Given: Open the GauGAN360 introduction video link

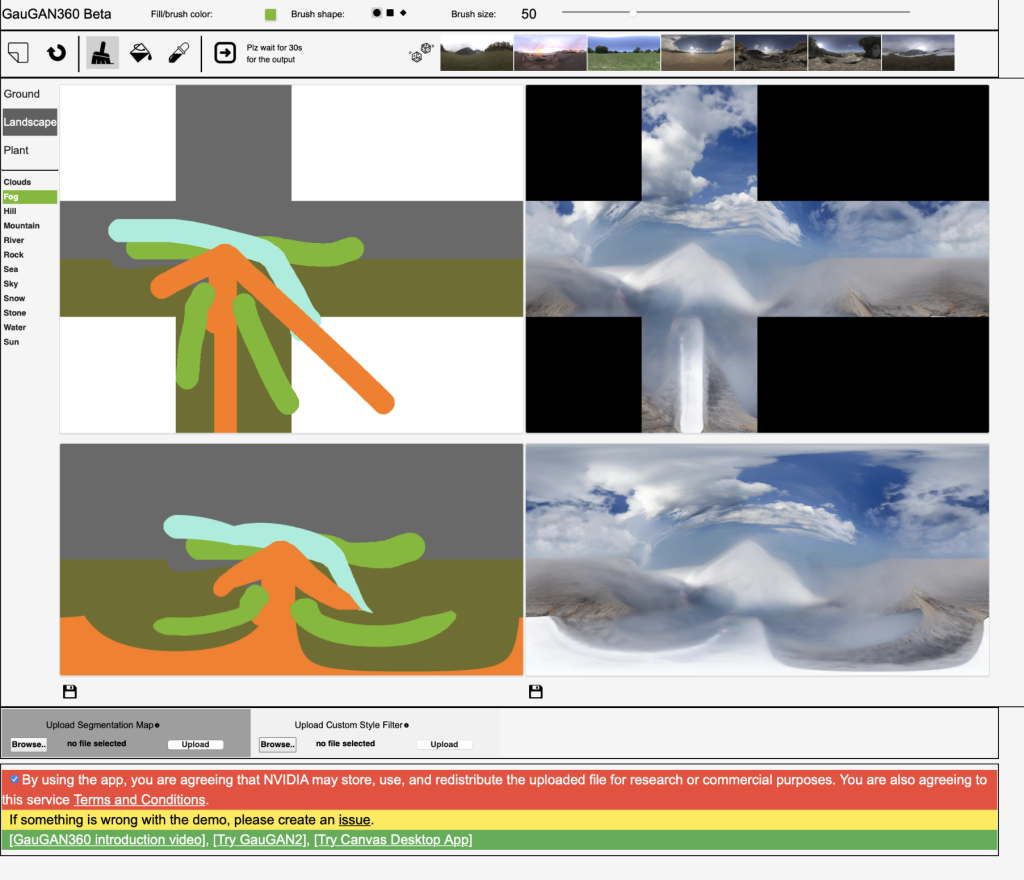Looking at the screenshot, I should tap(109, 840).
